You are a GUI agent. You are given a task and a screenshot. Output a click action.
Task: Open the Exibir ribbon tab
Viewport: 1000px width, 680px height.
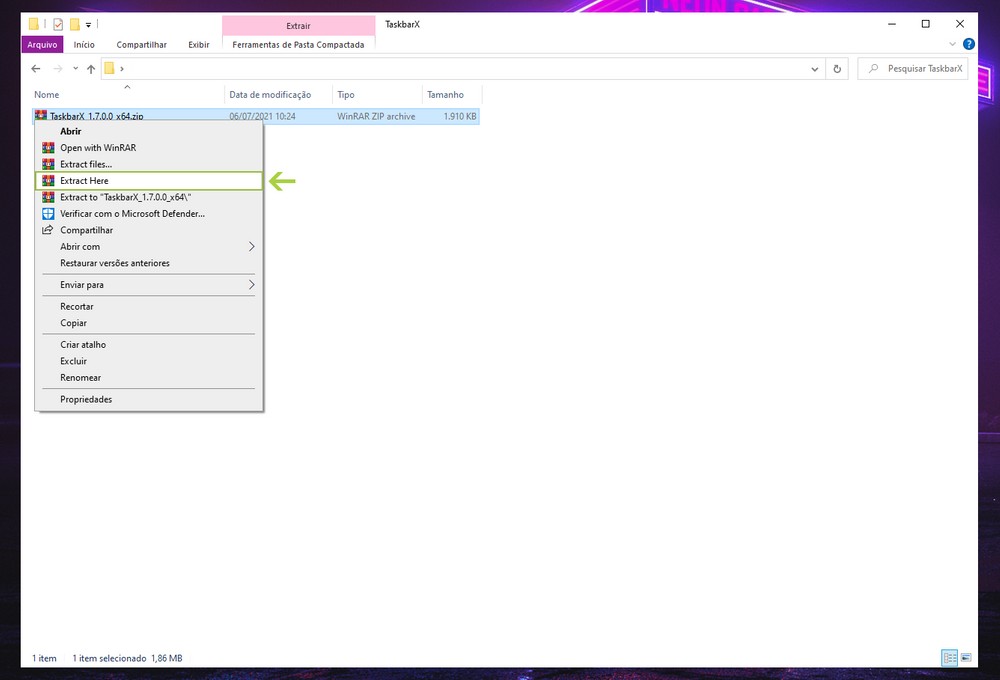pyautogui.click(x=198, y=44)
